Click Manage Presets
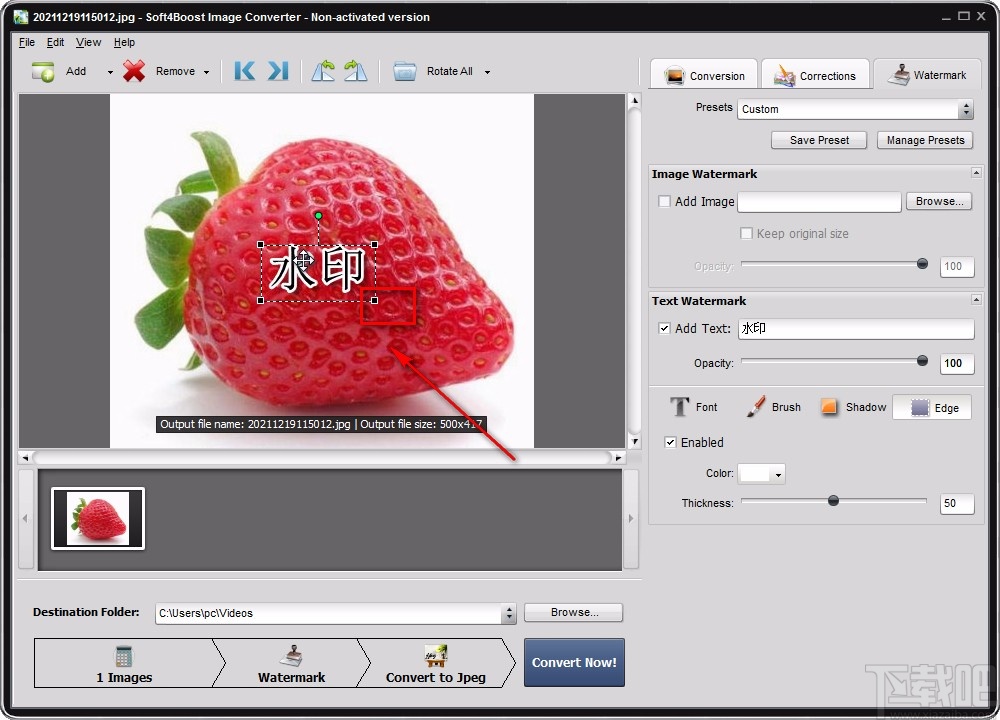This screenshot has width=1000, height=720. click(x=924, y=140)
